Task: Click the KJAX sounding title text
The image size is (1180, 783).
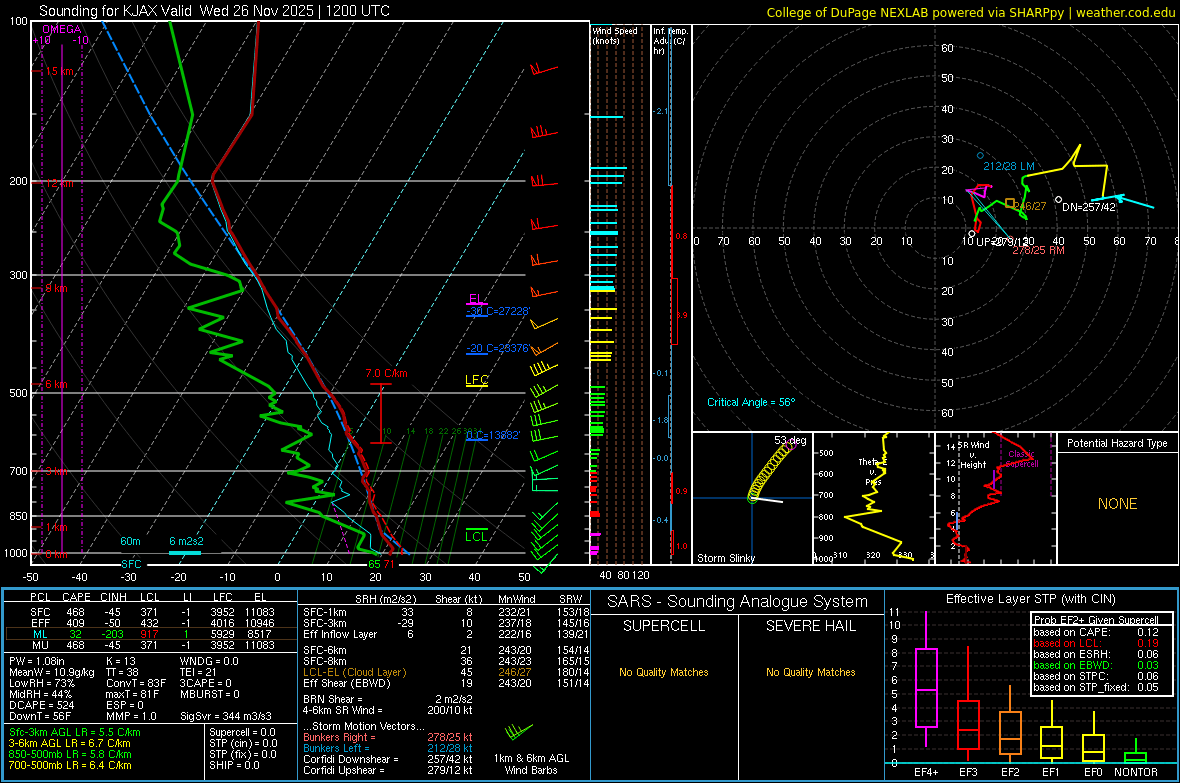Action: [214, 11]
